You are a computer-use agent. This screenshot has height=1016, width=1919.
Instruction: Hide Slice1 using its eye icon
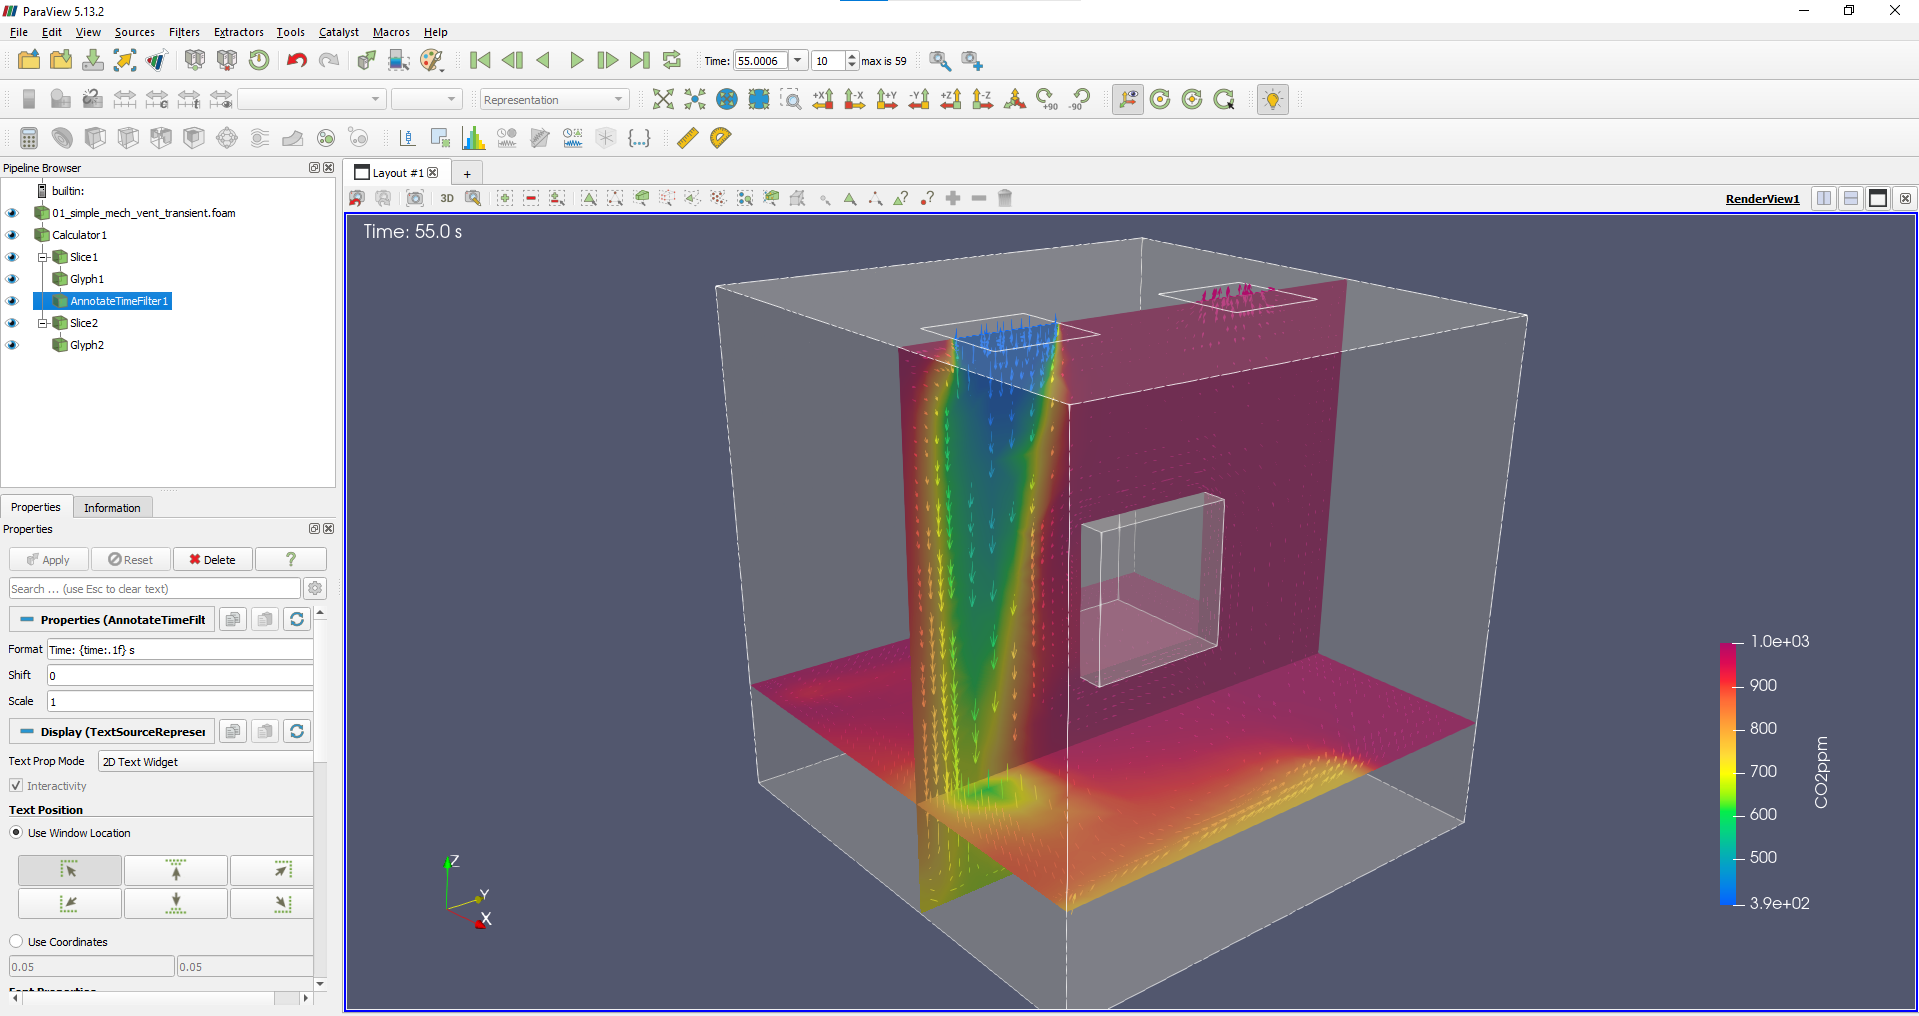pos(12,257)
